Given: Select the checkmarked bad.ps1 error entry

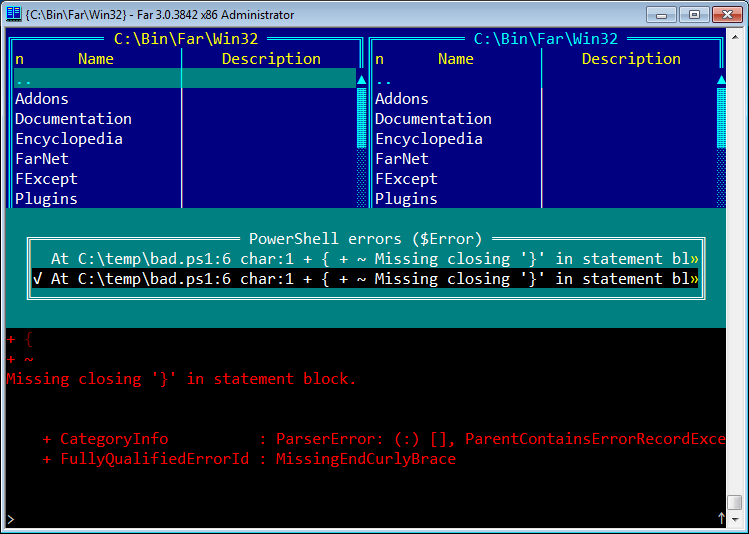Looking at the screenshot, I should pos(366,278).
